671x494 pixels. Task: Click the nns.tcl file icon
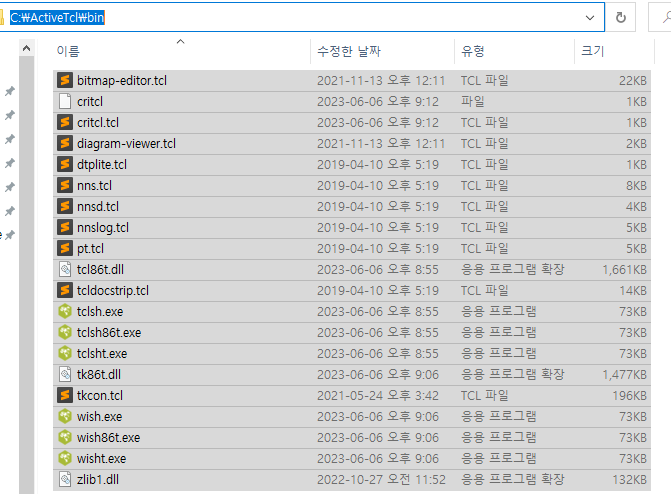(65, 185)
